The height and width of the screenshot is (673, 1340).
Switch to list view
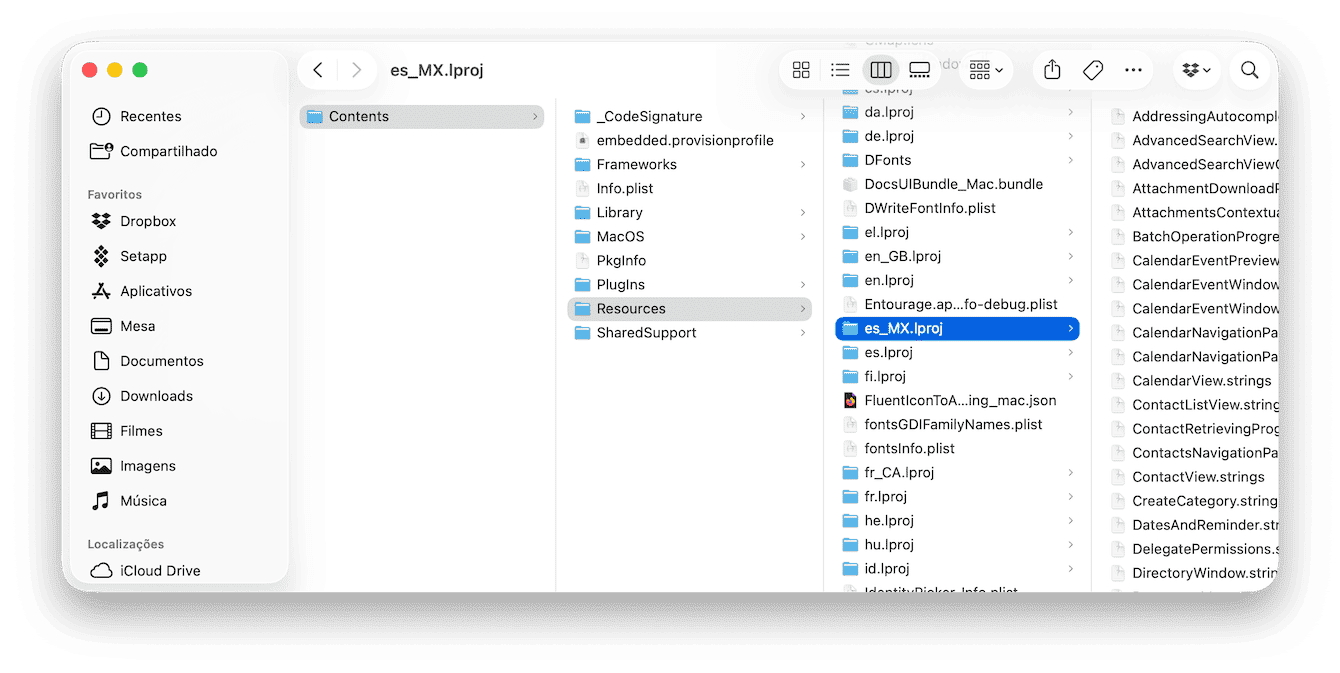click(840, 70)
